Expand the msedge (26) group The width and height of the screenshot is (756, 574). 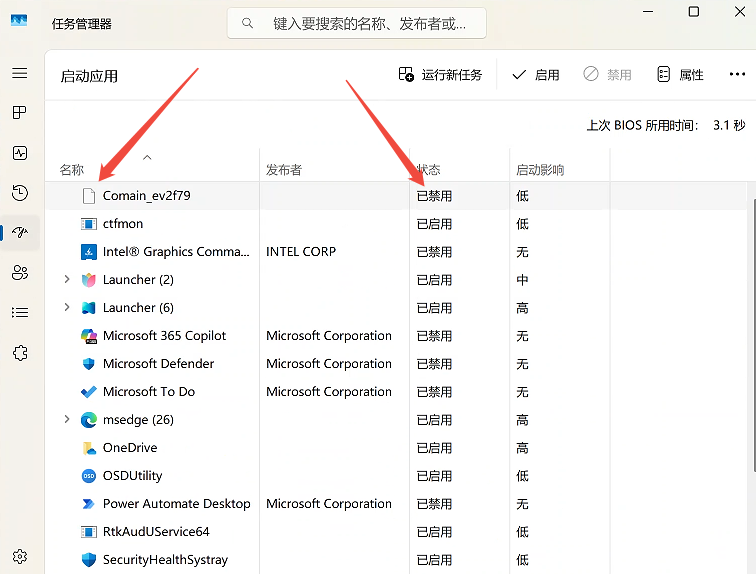67,419
